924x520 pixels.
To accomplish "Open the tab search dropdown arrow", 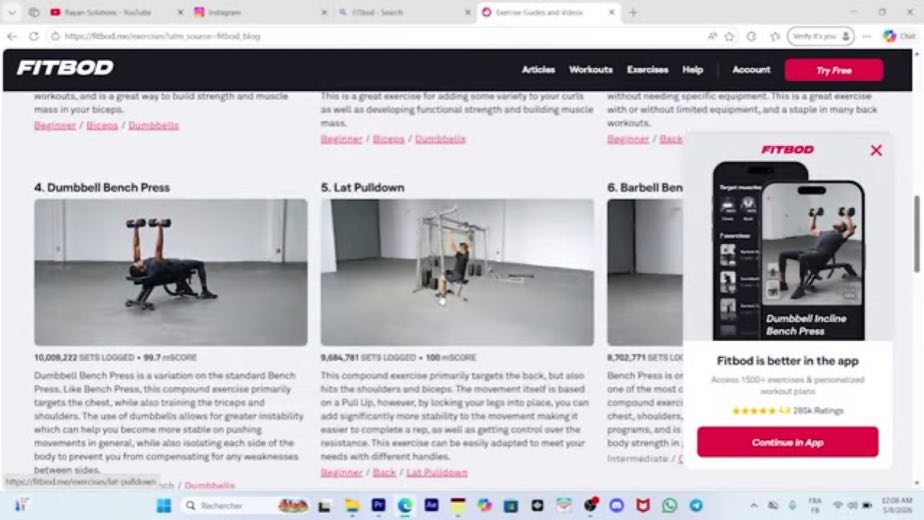I will coord(12,12).
